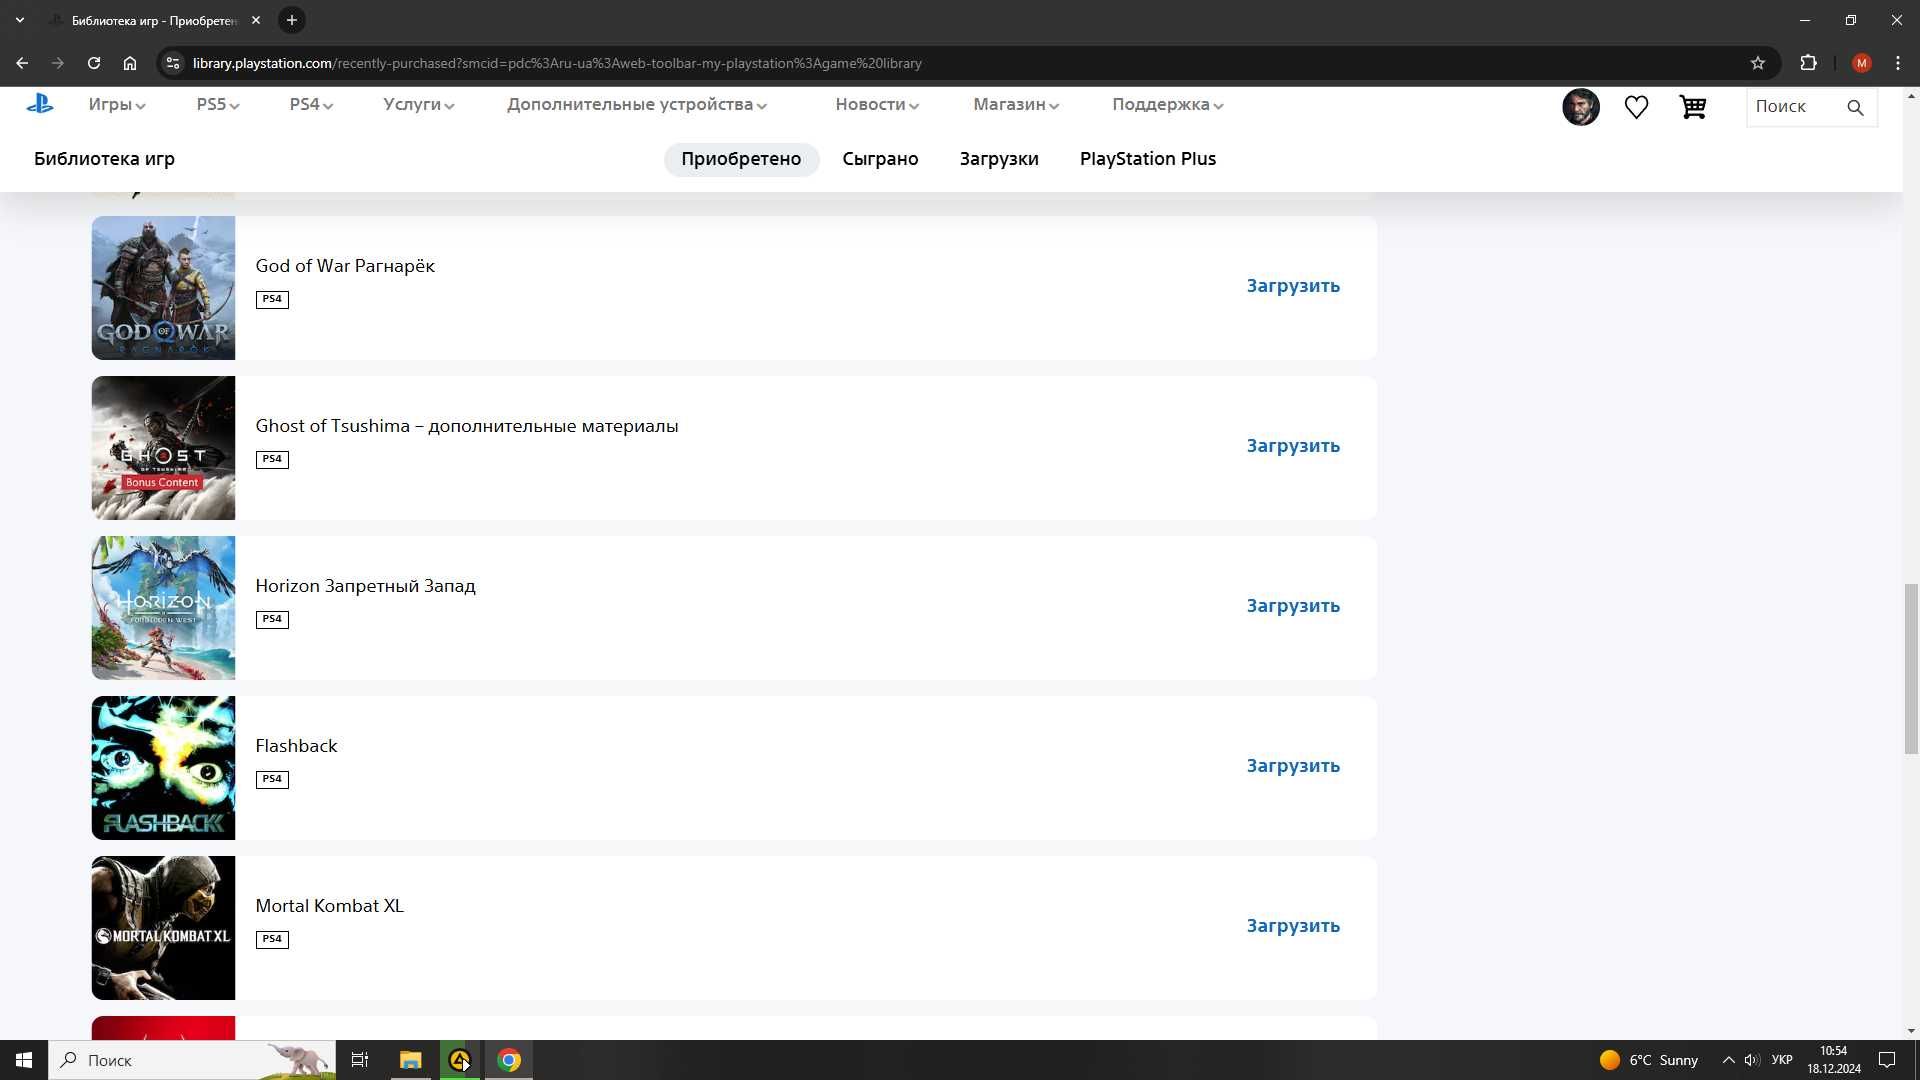Click Загрузить for Horizon Запретный Запад
This screenshot has width=1920, height=1080.
[x=1293, y=606]
